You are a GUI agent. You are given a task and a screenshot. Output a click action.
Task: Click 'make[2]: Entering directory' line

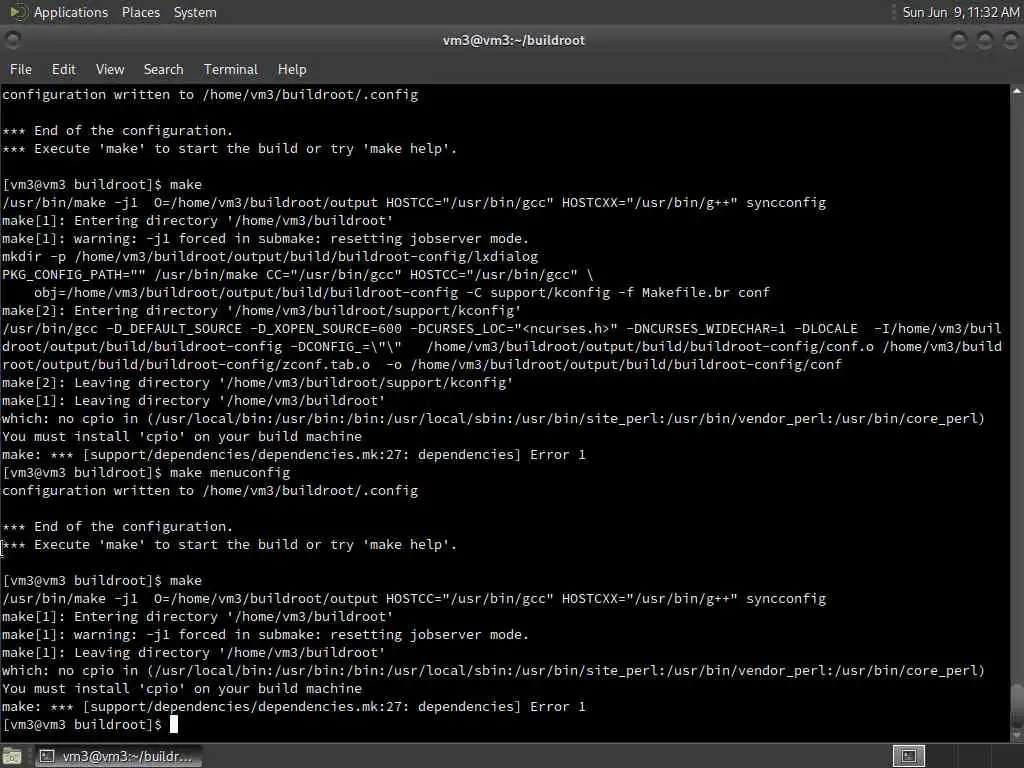pos(261,310)
